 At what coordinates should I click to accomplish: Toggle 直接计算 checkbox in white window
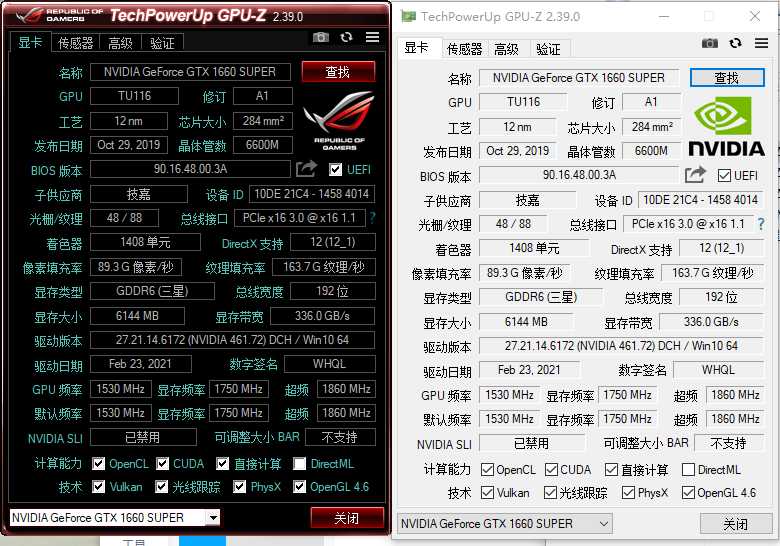611,469
